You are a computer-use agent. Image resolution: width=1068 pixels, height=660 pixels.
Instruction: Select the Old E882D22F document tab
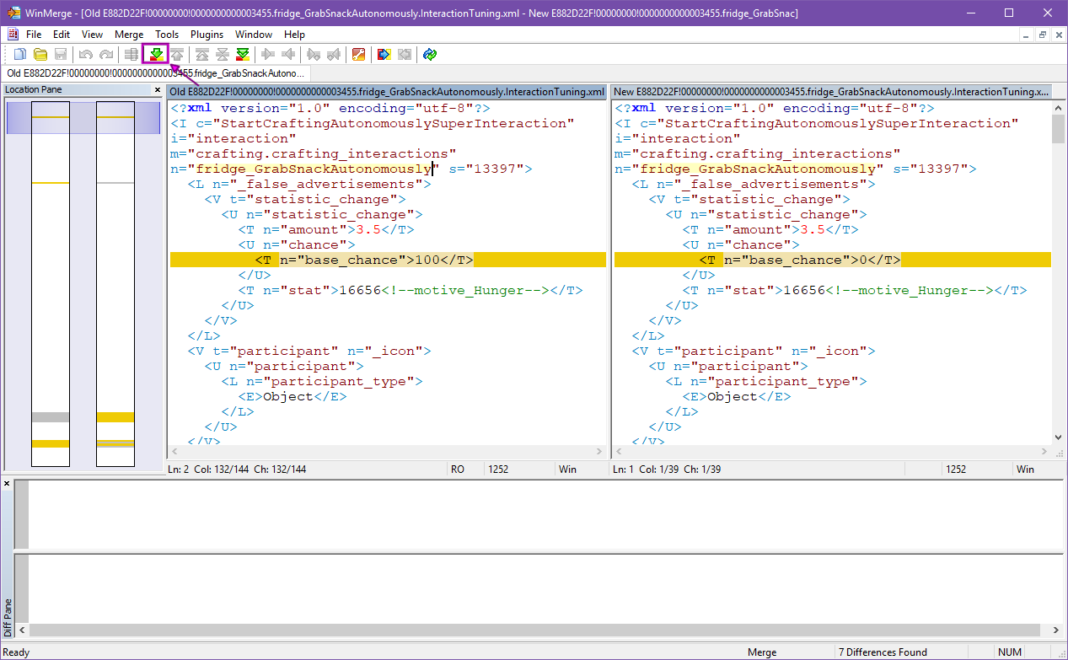[155, 73]
